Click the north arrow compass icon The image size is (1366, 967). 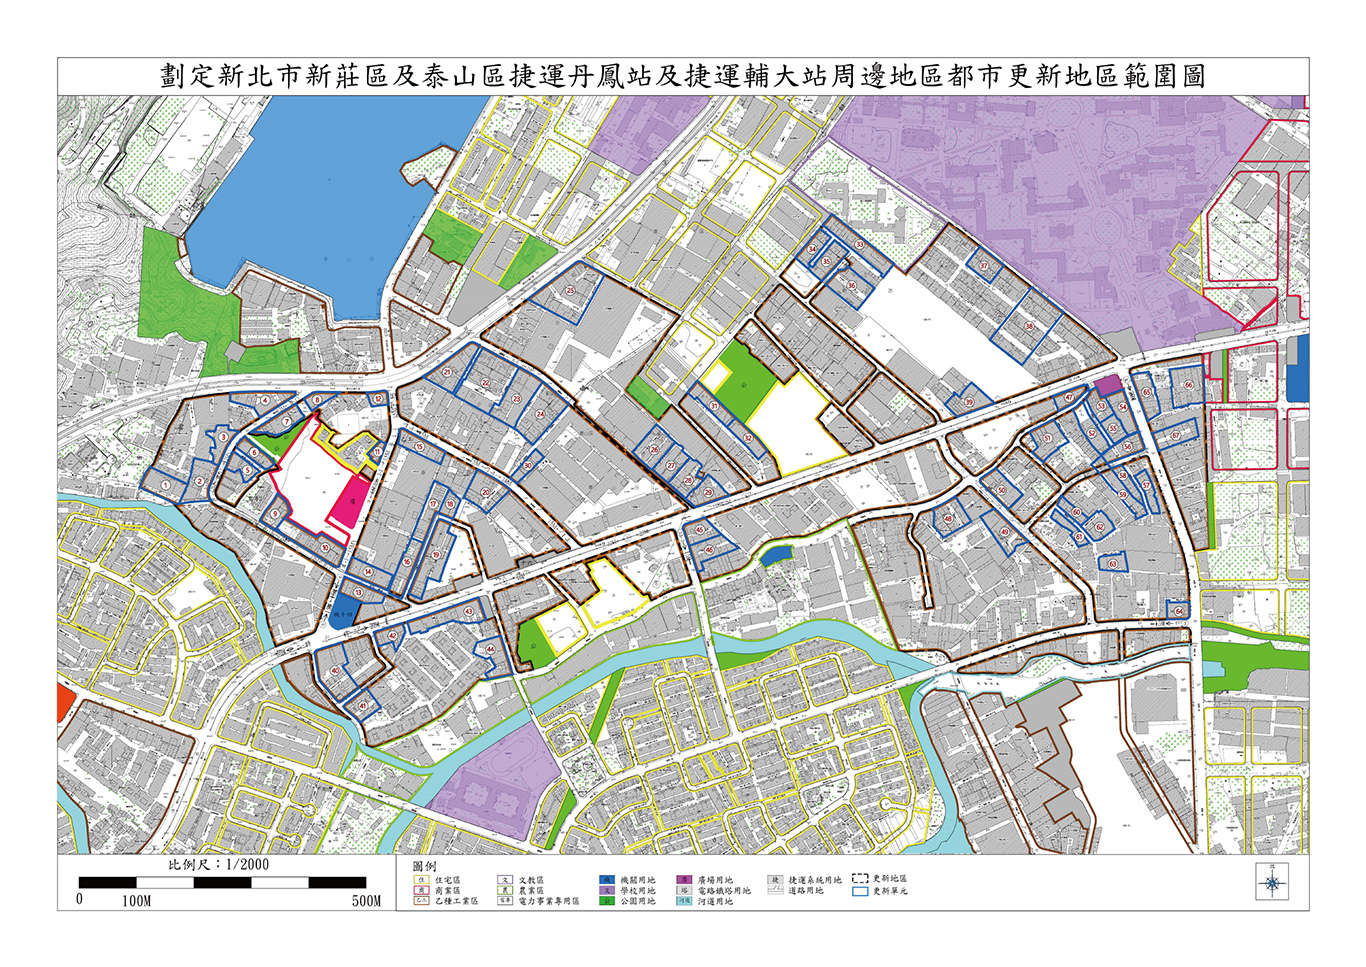point(1272,882)
